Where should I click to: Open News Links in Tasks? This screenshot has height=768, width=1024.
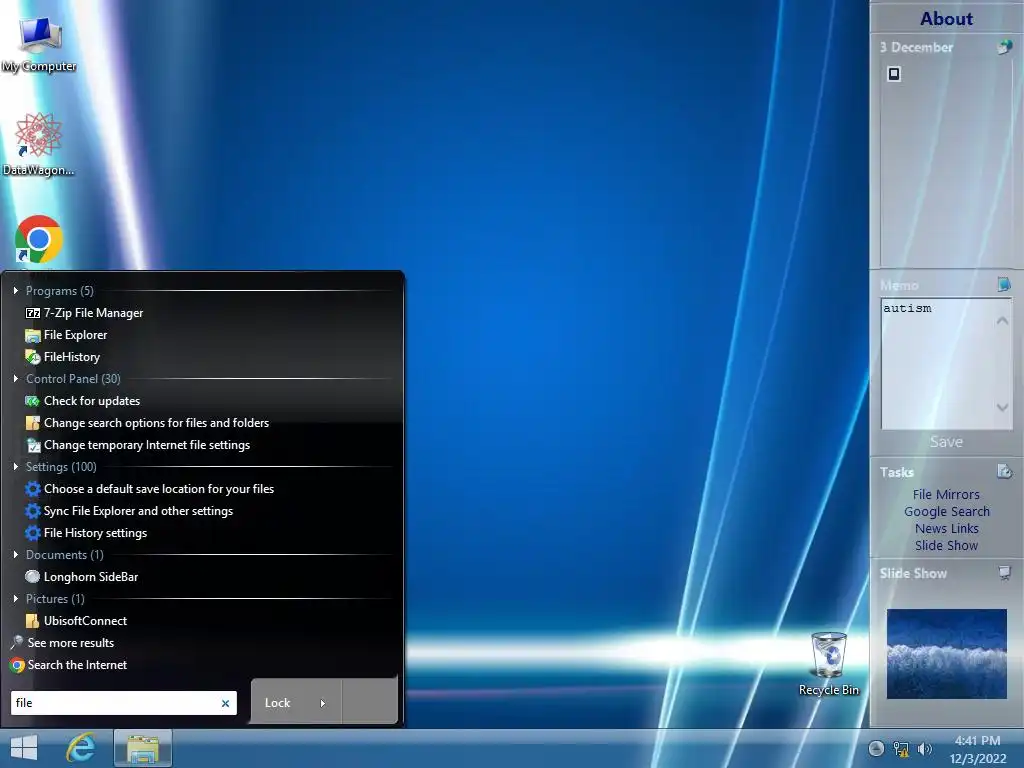[x=946, y=528]
